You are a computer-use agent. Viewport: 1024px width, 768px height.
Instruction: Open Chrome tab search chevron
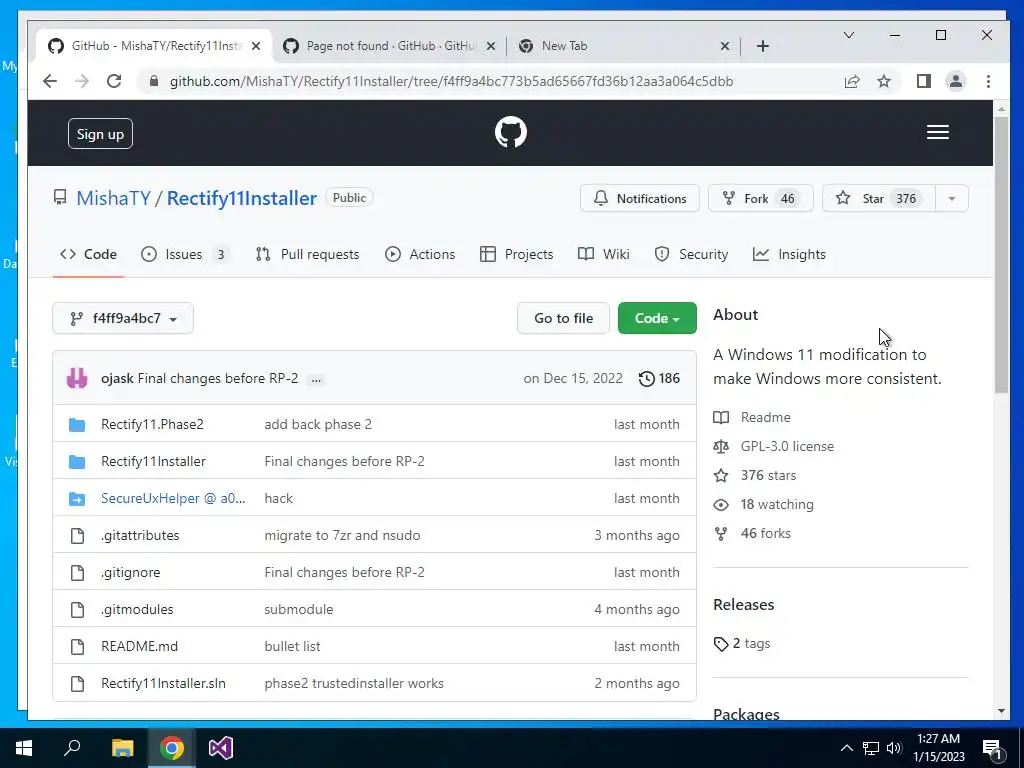pyautogui.click(x=848, y=35)
